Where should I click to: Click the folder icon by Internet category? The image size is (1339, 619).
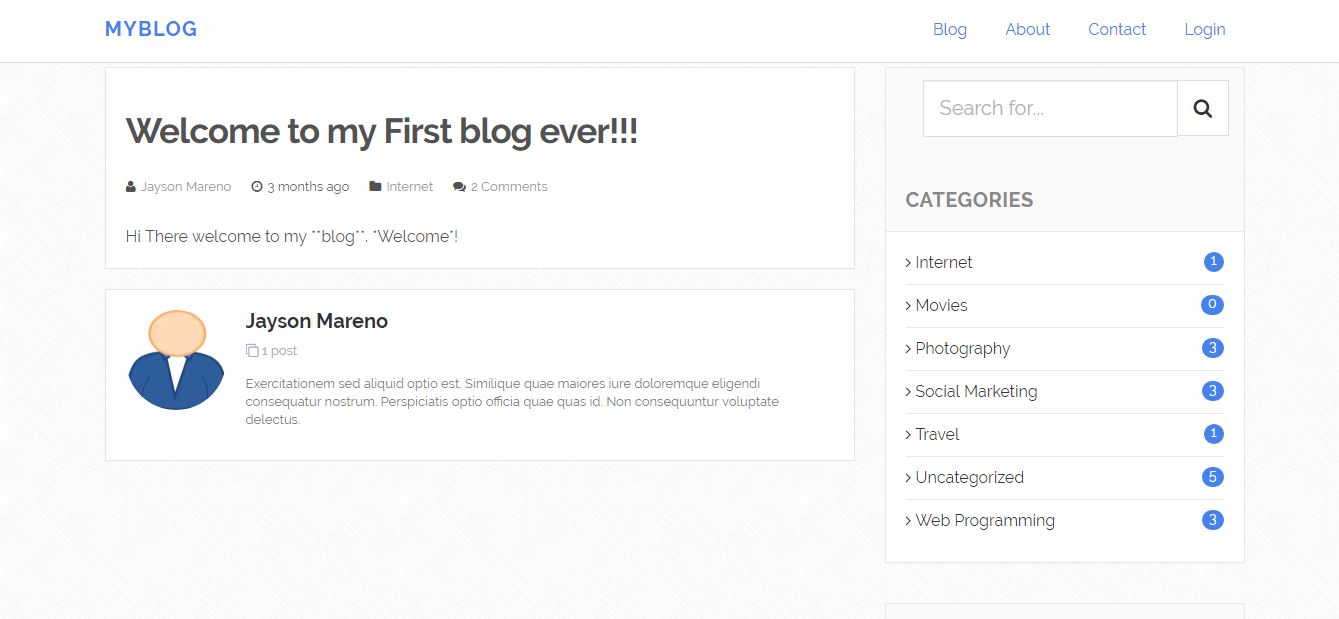click(375, 187)
